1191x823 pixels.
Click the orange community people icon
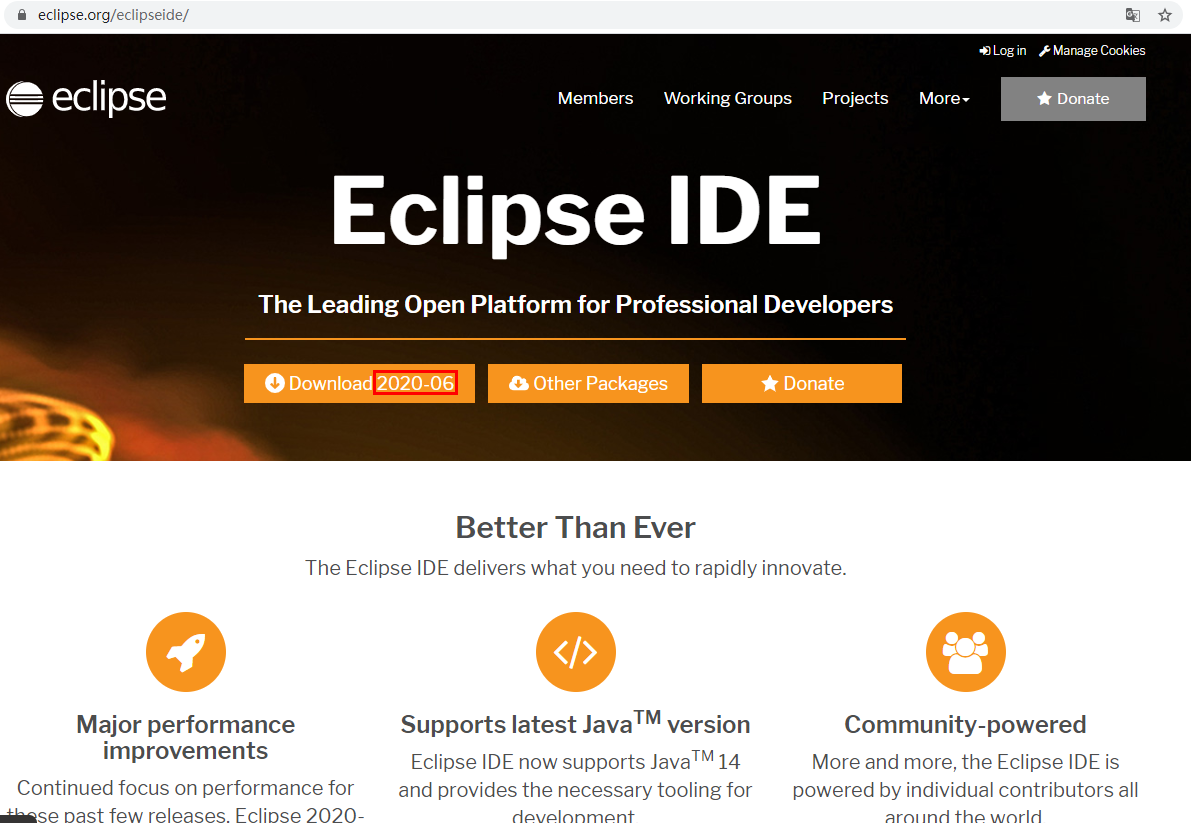tap(965, 651)
